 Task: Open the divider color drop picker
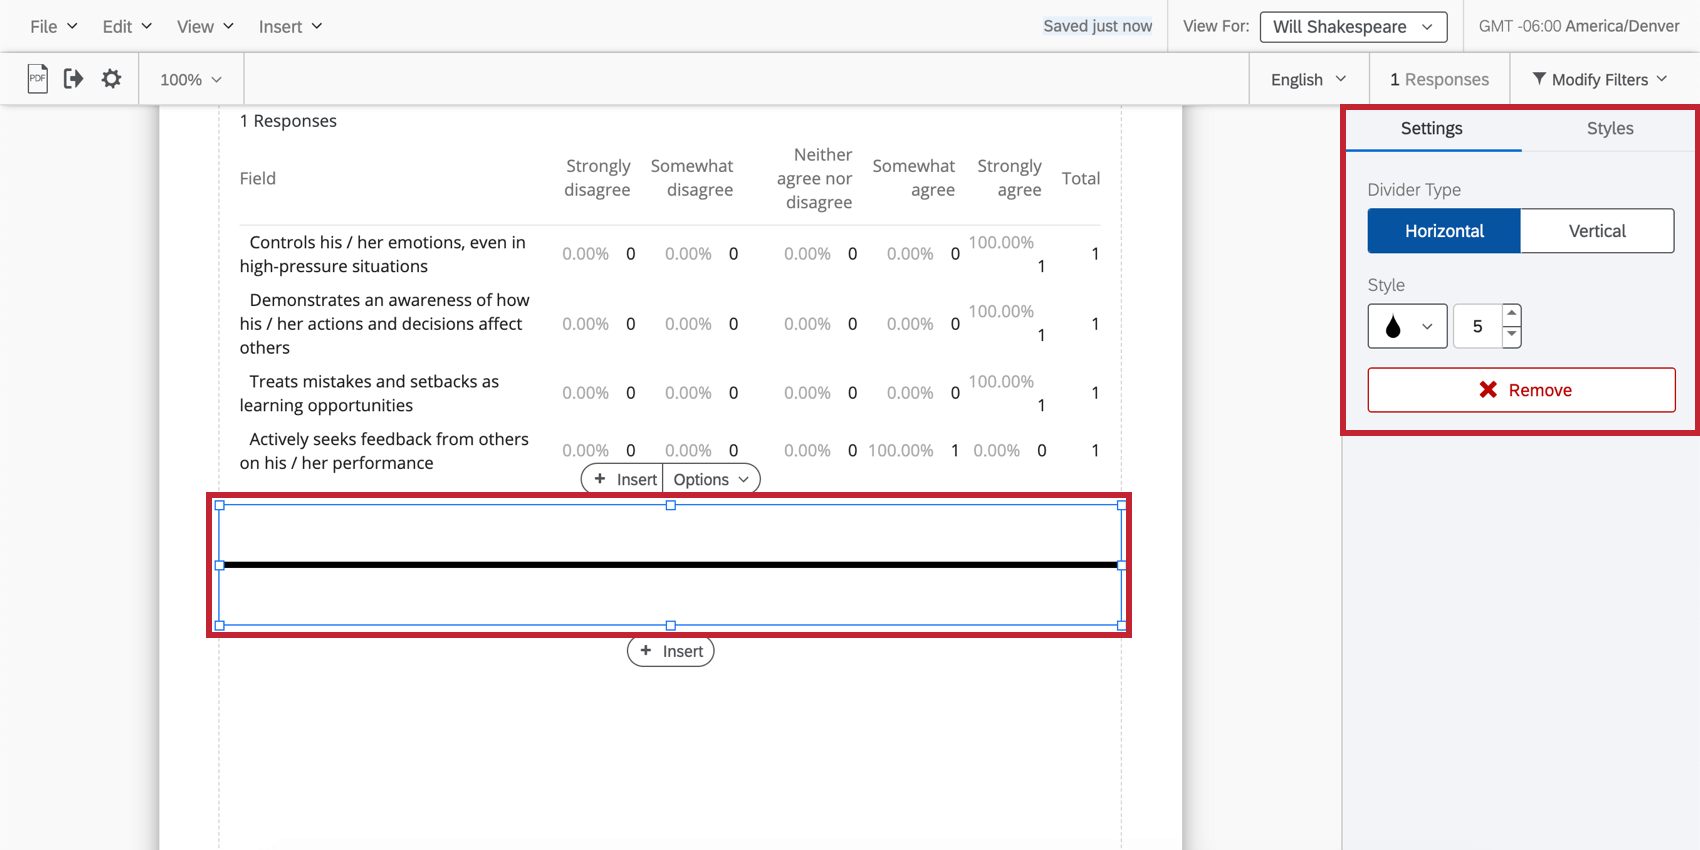(x=1407, y=326)
